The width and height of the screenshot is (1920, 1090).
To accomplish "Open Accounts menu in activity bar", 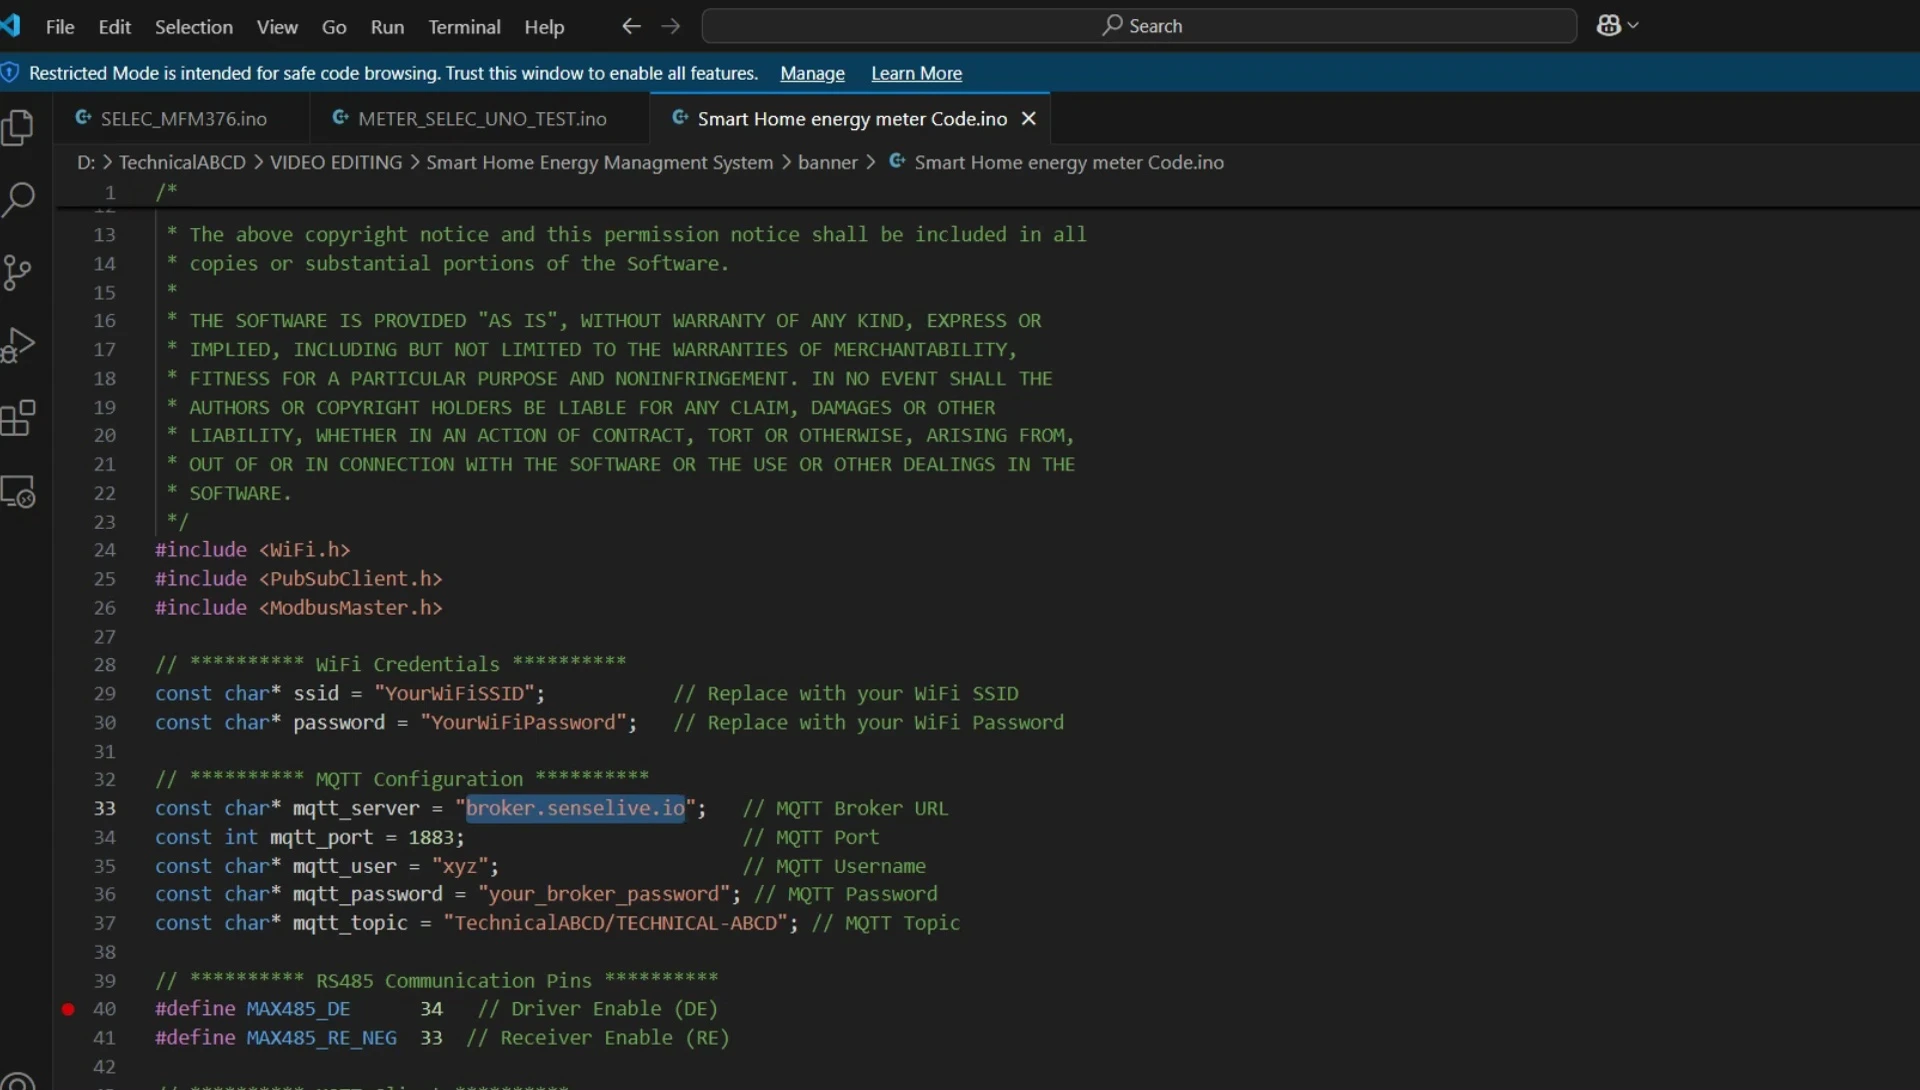I will [x=18, y=1080].
